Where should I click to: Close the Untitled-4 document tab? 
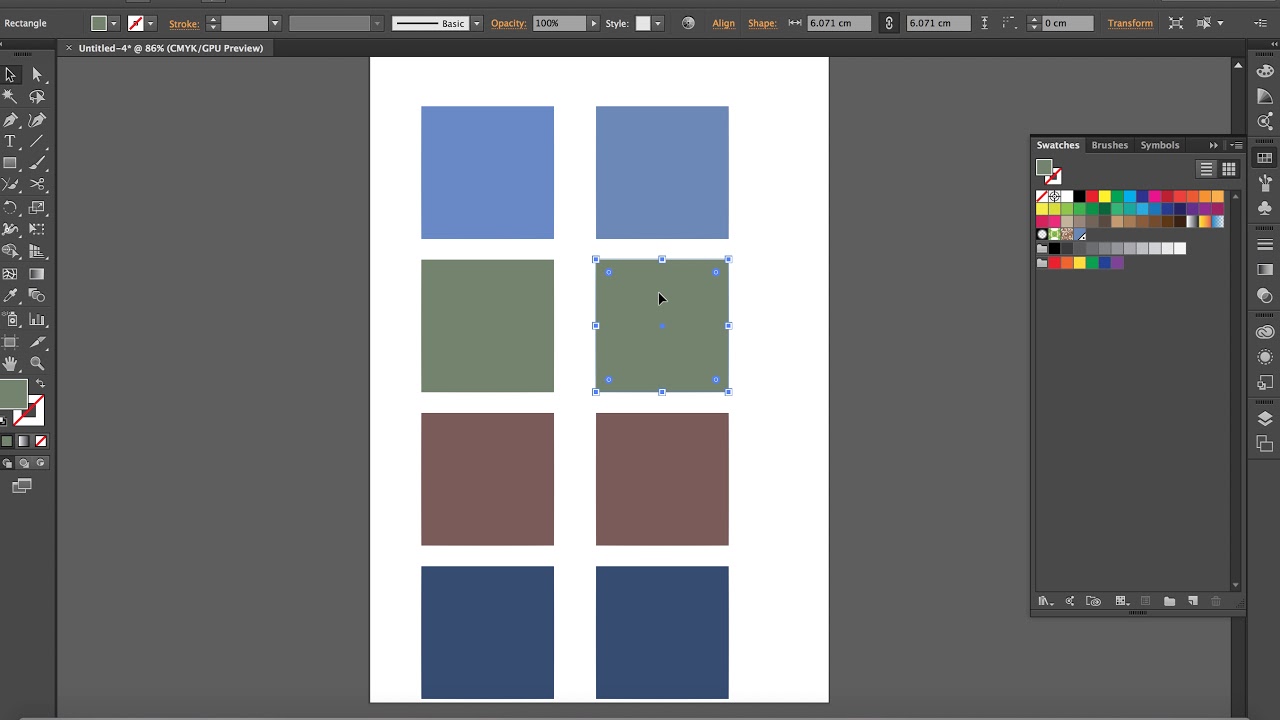[x=68, y=47]
